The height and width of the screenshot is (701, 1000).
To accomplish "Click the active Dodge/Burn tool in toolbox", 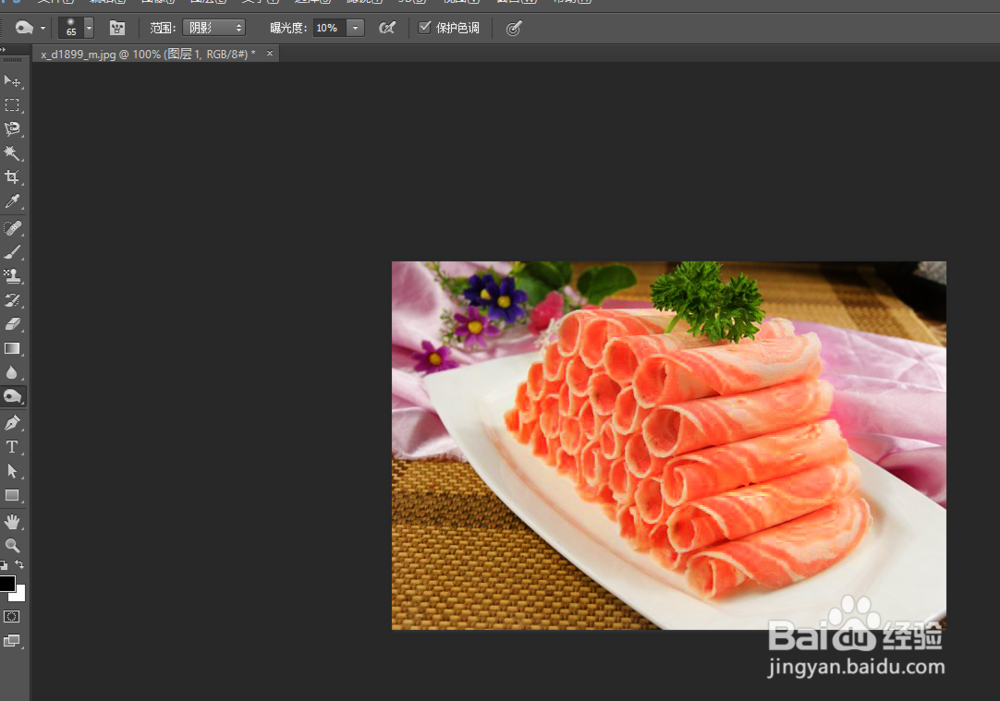I will [x=12, y=397].
